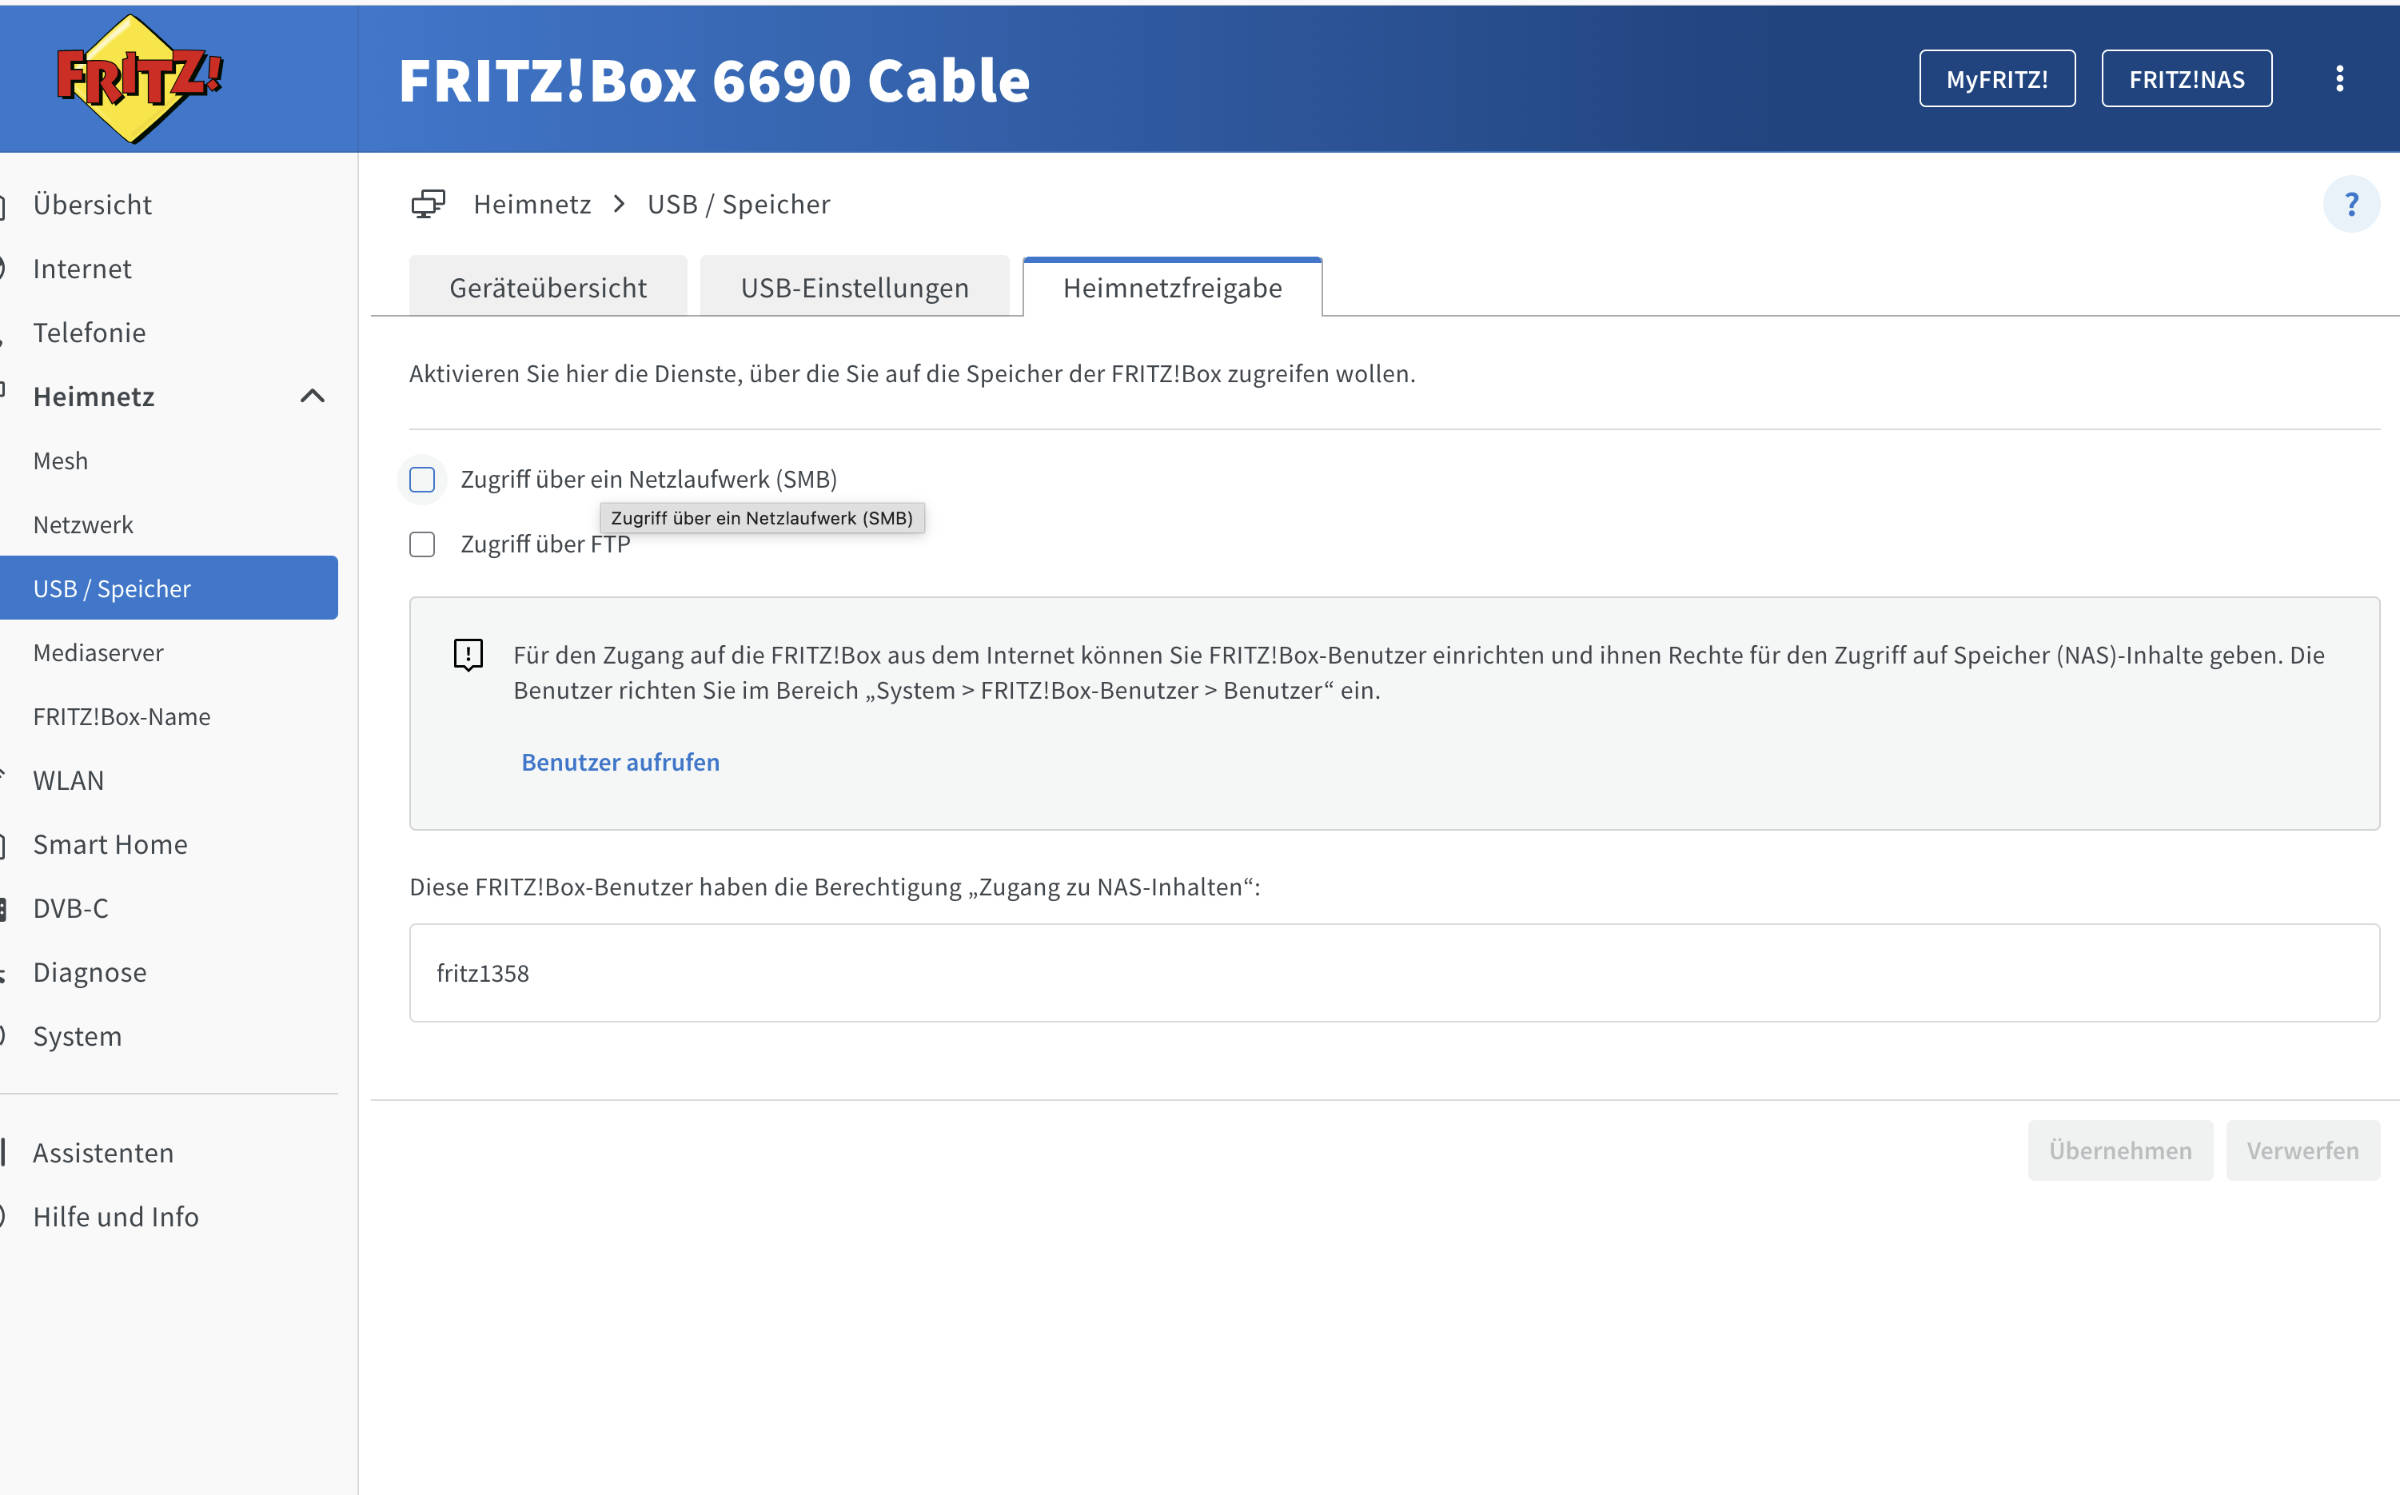Image resolution: width=2400 pixels, height=1495 pixels.
Task: Click the monitor icon beside the breadcrumb
Action: (x=428, y=203)
